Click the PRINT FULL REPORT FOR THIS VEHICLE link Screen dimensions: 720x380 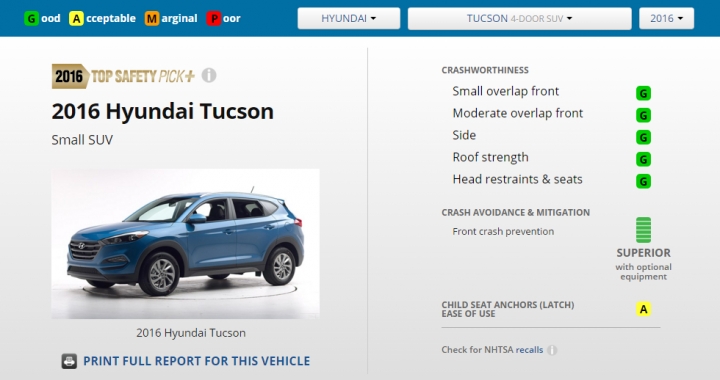[x=197, y=361]
